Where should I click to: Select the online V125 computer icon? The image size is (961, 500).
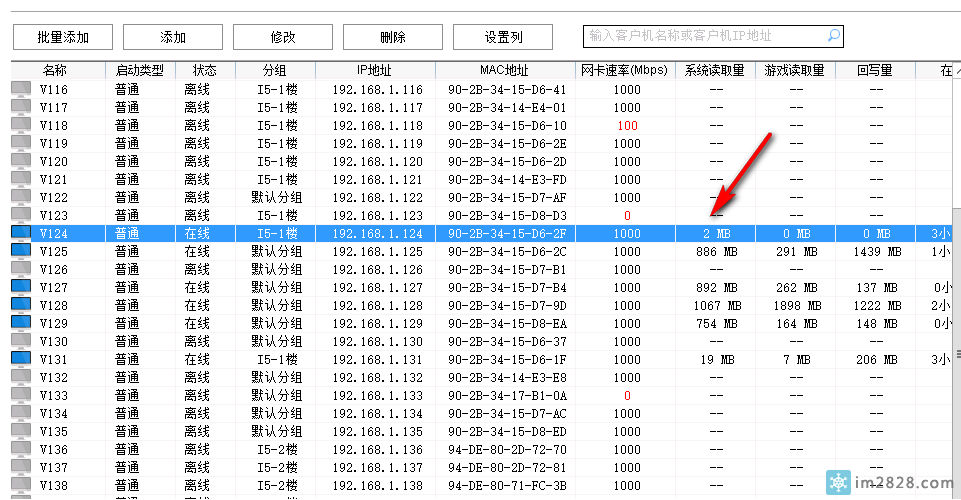pyautogui.click(x=21, y=251)
